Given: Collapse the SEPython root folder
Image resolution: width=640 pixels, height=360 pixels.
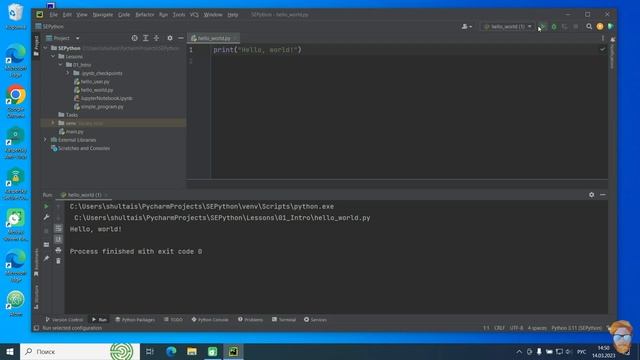Looking at the screenshot, I should [46, 48].
